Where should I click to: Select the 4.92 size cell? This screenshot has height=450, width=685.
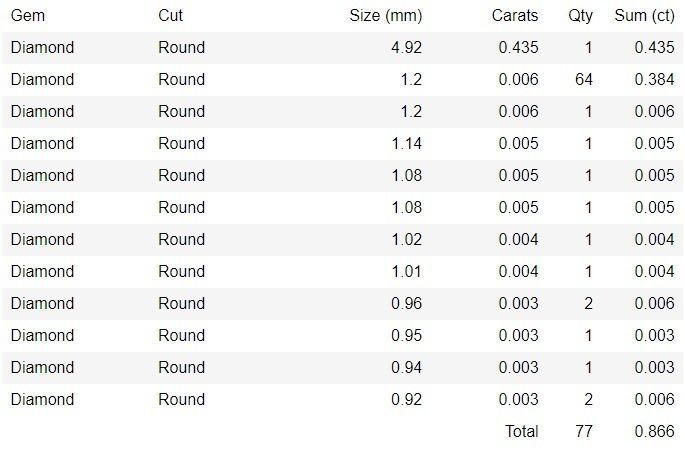click(x=405, y=48)
